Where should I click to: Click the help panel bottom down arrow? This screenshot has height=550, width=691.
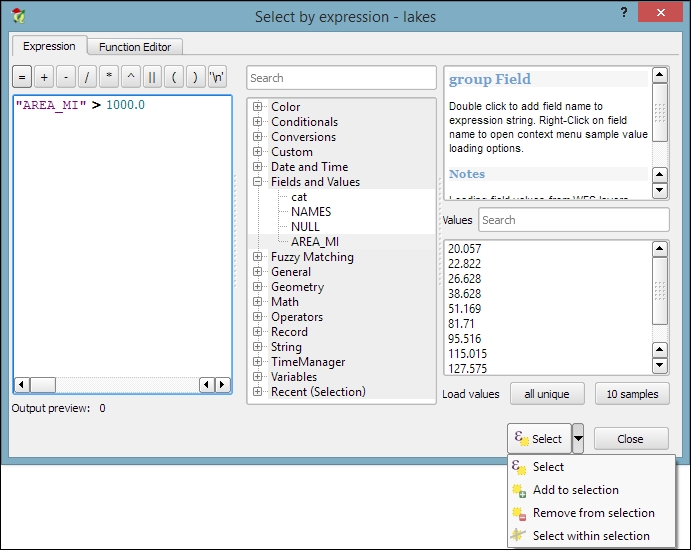[659, 190]
